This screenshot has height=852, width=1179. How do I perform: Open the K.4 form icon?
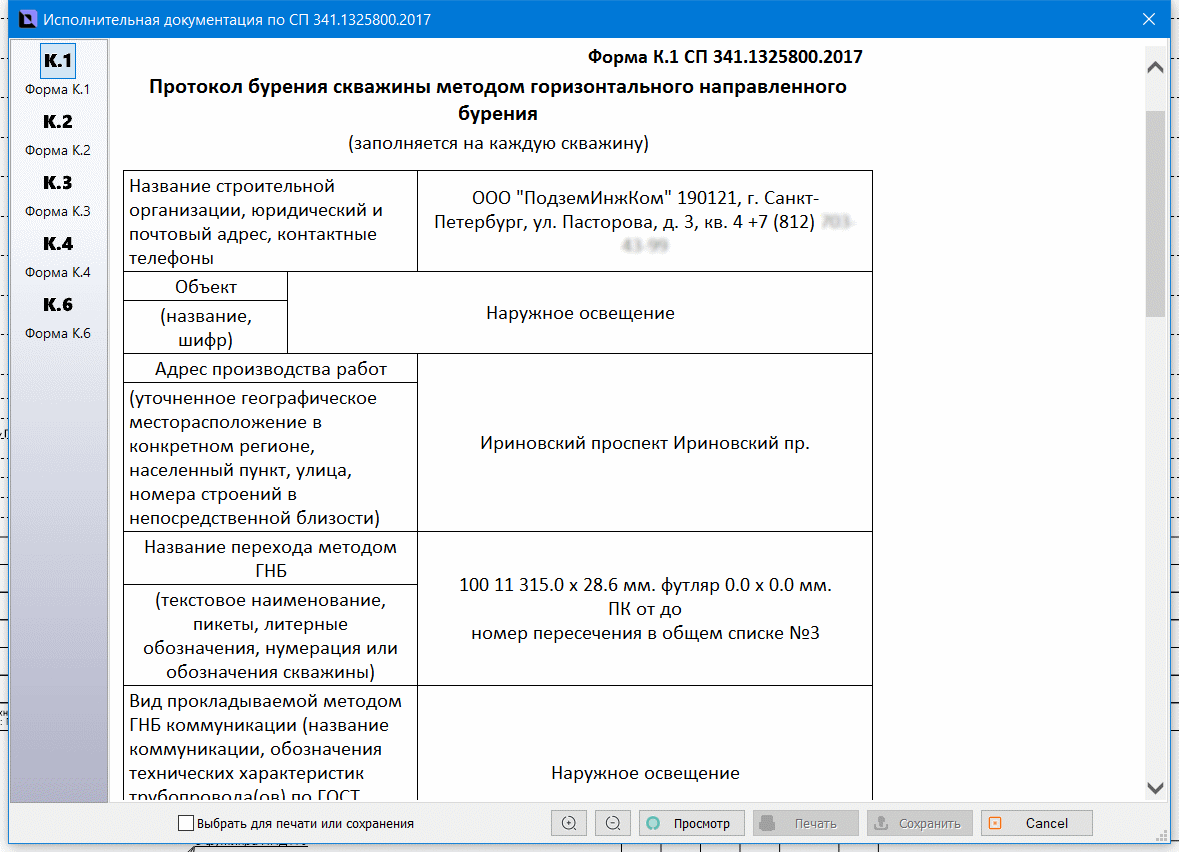[x=58, y=244]
